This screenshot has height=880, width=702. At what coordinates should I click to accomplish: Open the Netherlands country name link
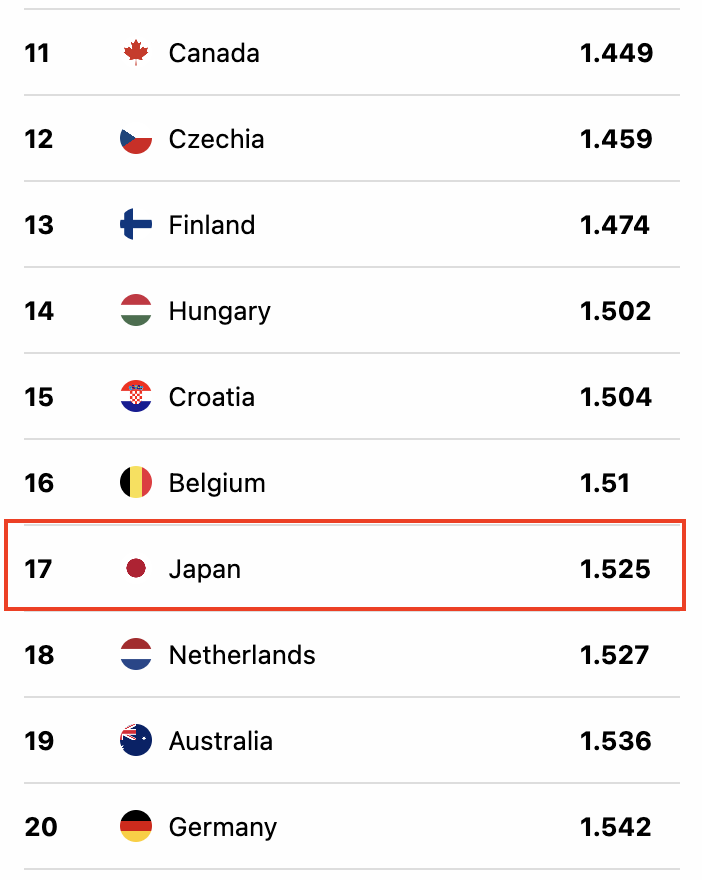(242, 655)
